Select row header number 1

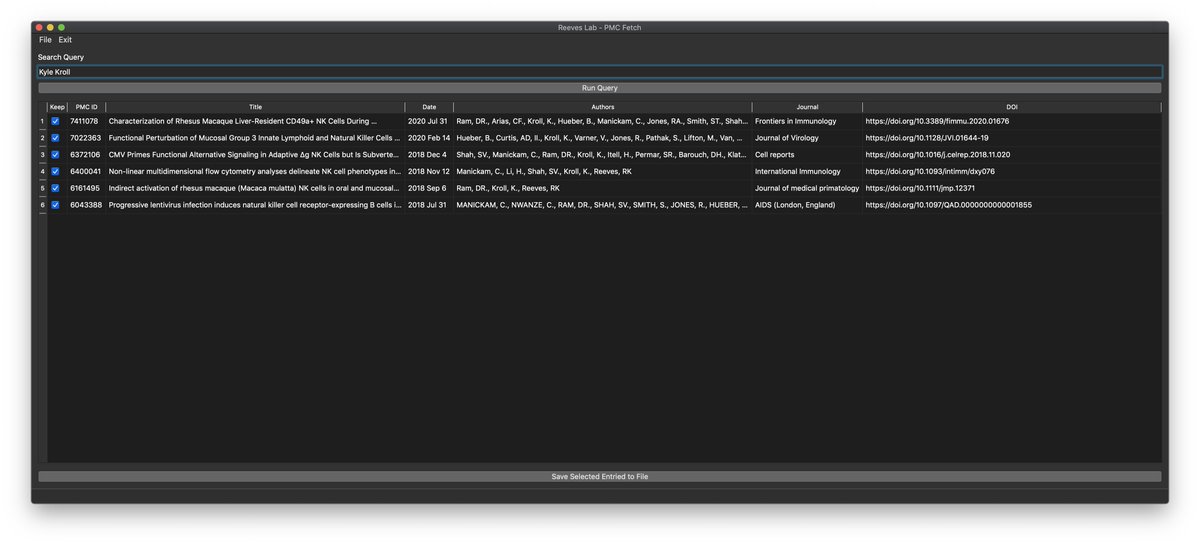pyautogui.click(x=42, y=121)
